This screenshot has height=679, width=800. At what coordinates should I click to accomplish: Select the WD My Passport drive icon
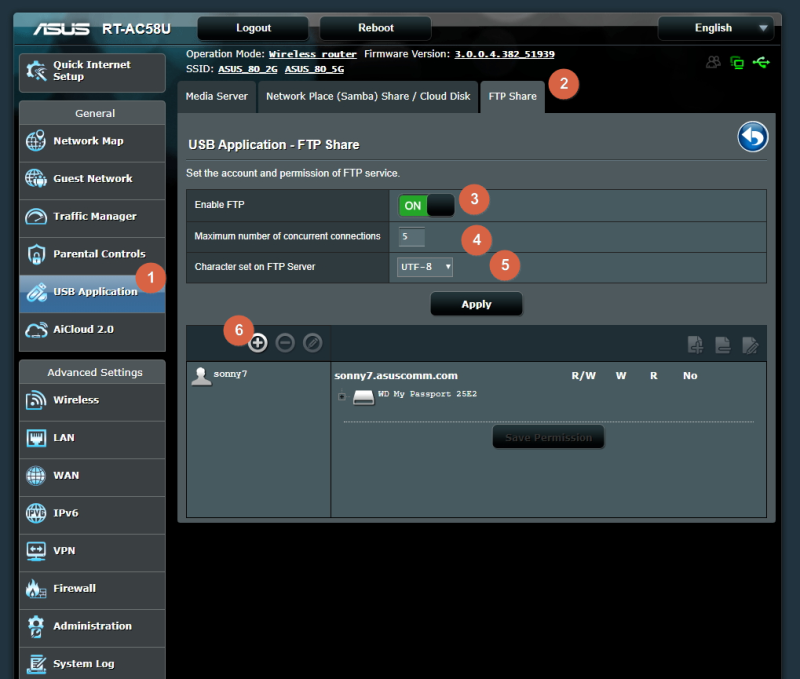363,397
